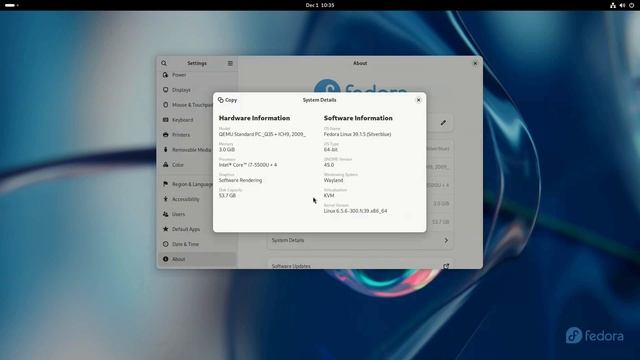
Task: Click the Software Information heading
Action: tap(358, 118)
